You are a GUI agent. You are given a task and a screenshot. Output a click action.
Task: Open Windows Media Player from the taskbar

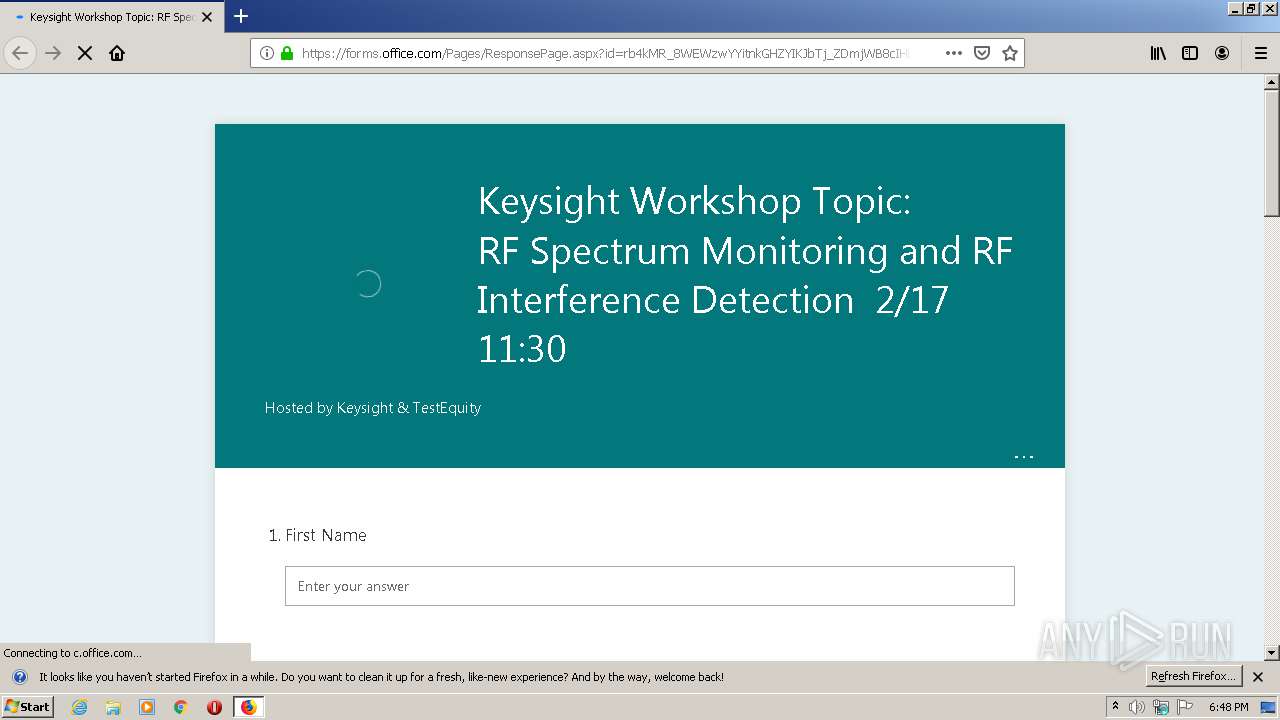coord(147,707)
